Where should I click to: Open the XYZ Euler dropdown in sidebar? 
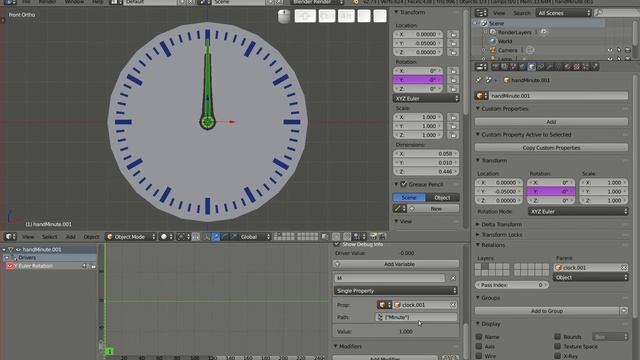click(x=426, y=98)
